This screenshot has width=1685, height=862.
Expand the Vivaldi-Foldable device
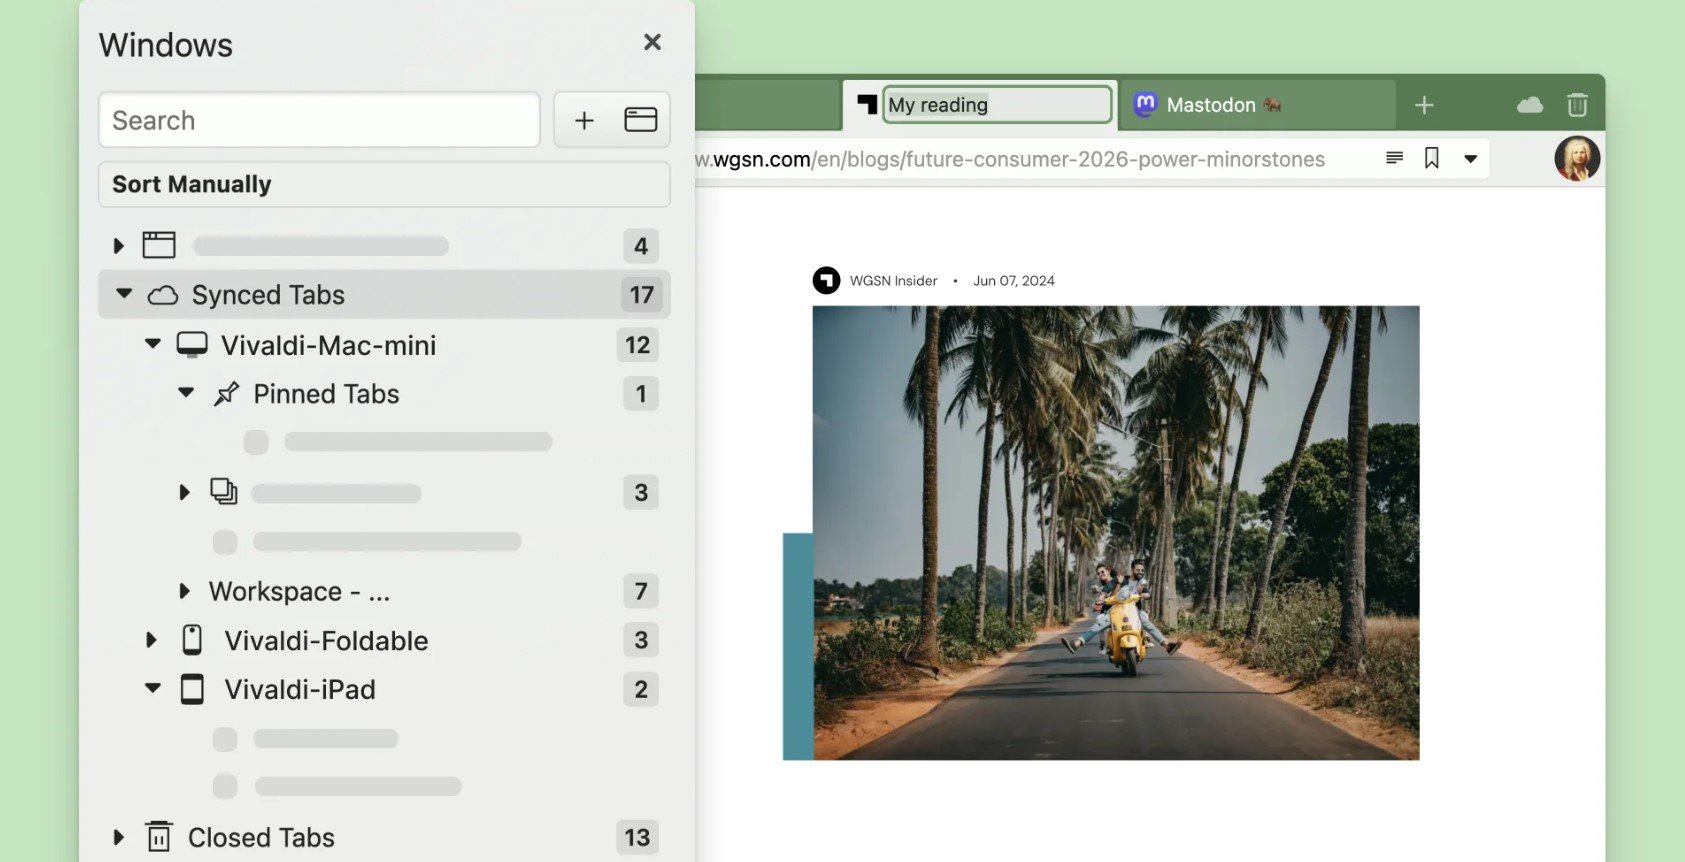(151, 640)
